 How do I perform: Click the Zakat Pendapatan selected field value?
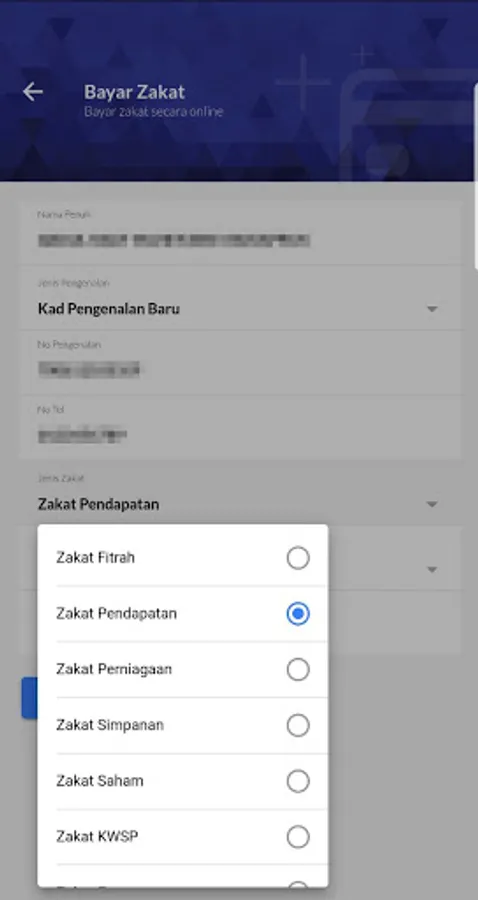[99, 504]
